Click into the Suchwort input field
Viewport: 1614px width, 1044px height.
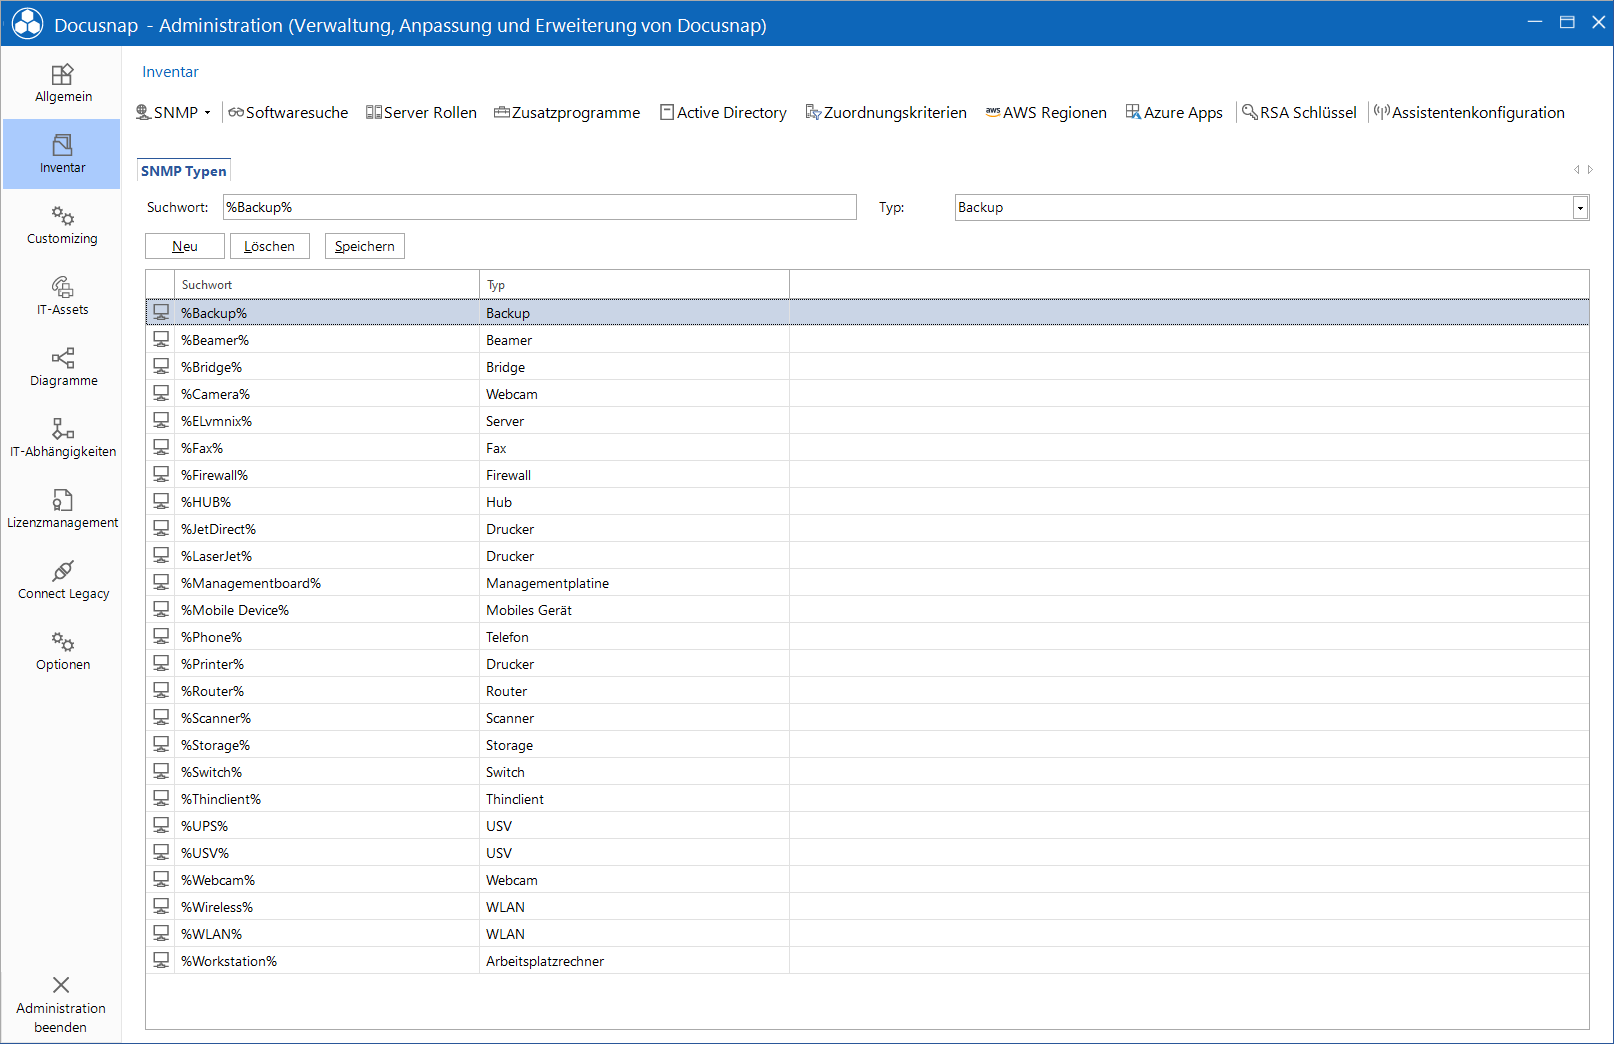[540, 207]
